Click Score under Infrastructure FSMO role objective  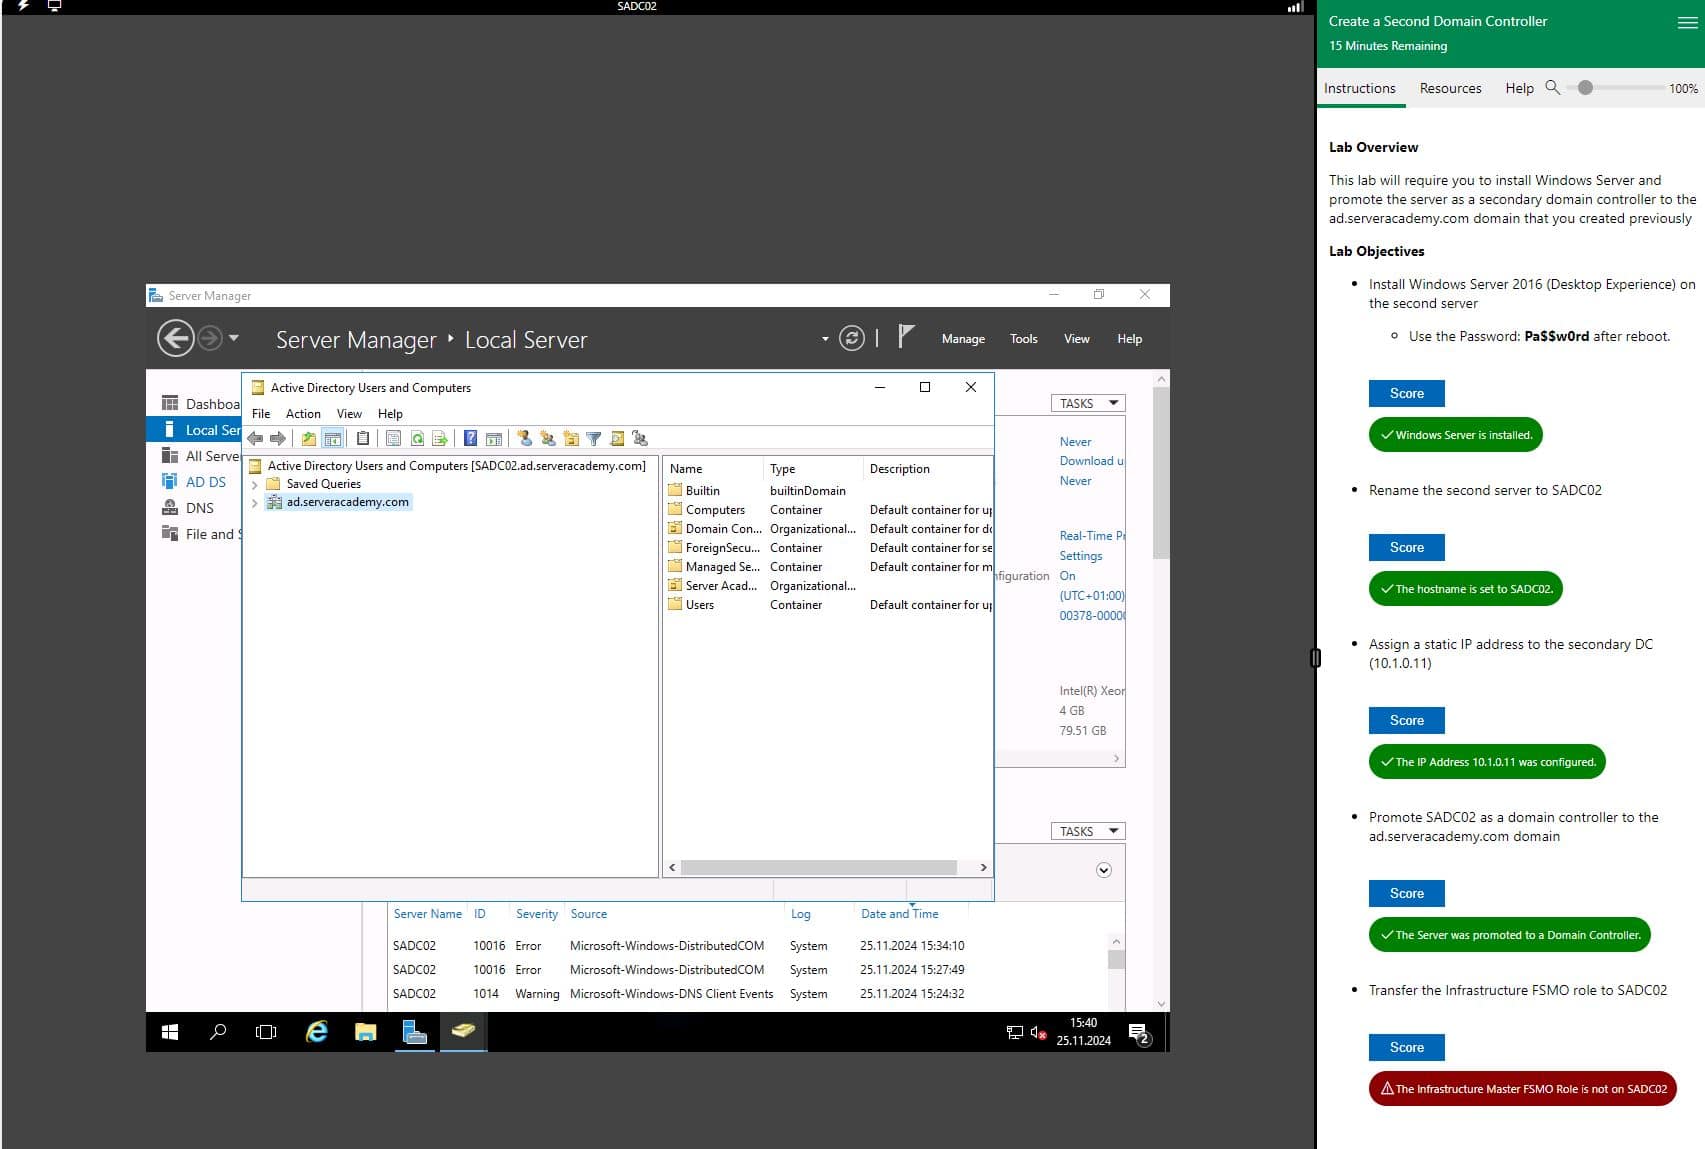[x=1406, y=1047]
